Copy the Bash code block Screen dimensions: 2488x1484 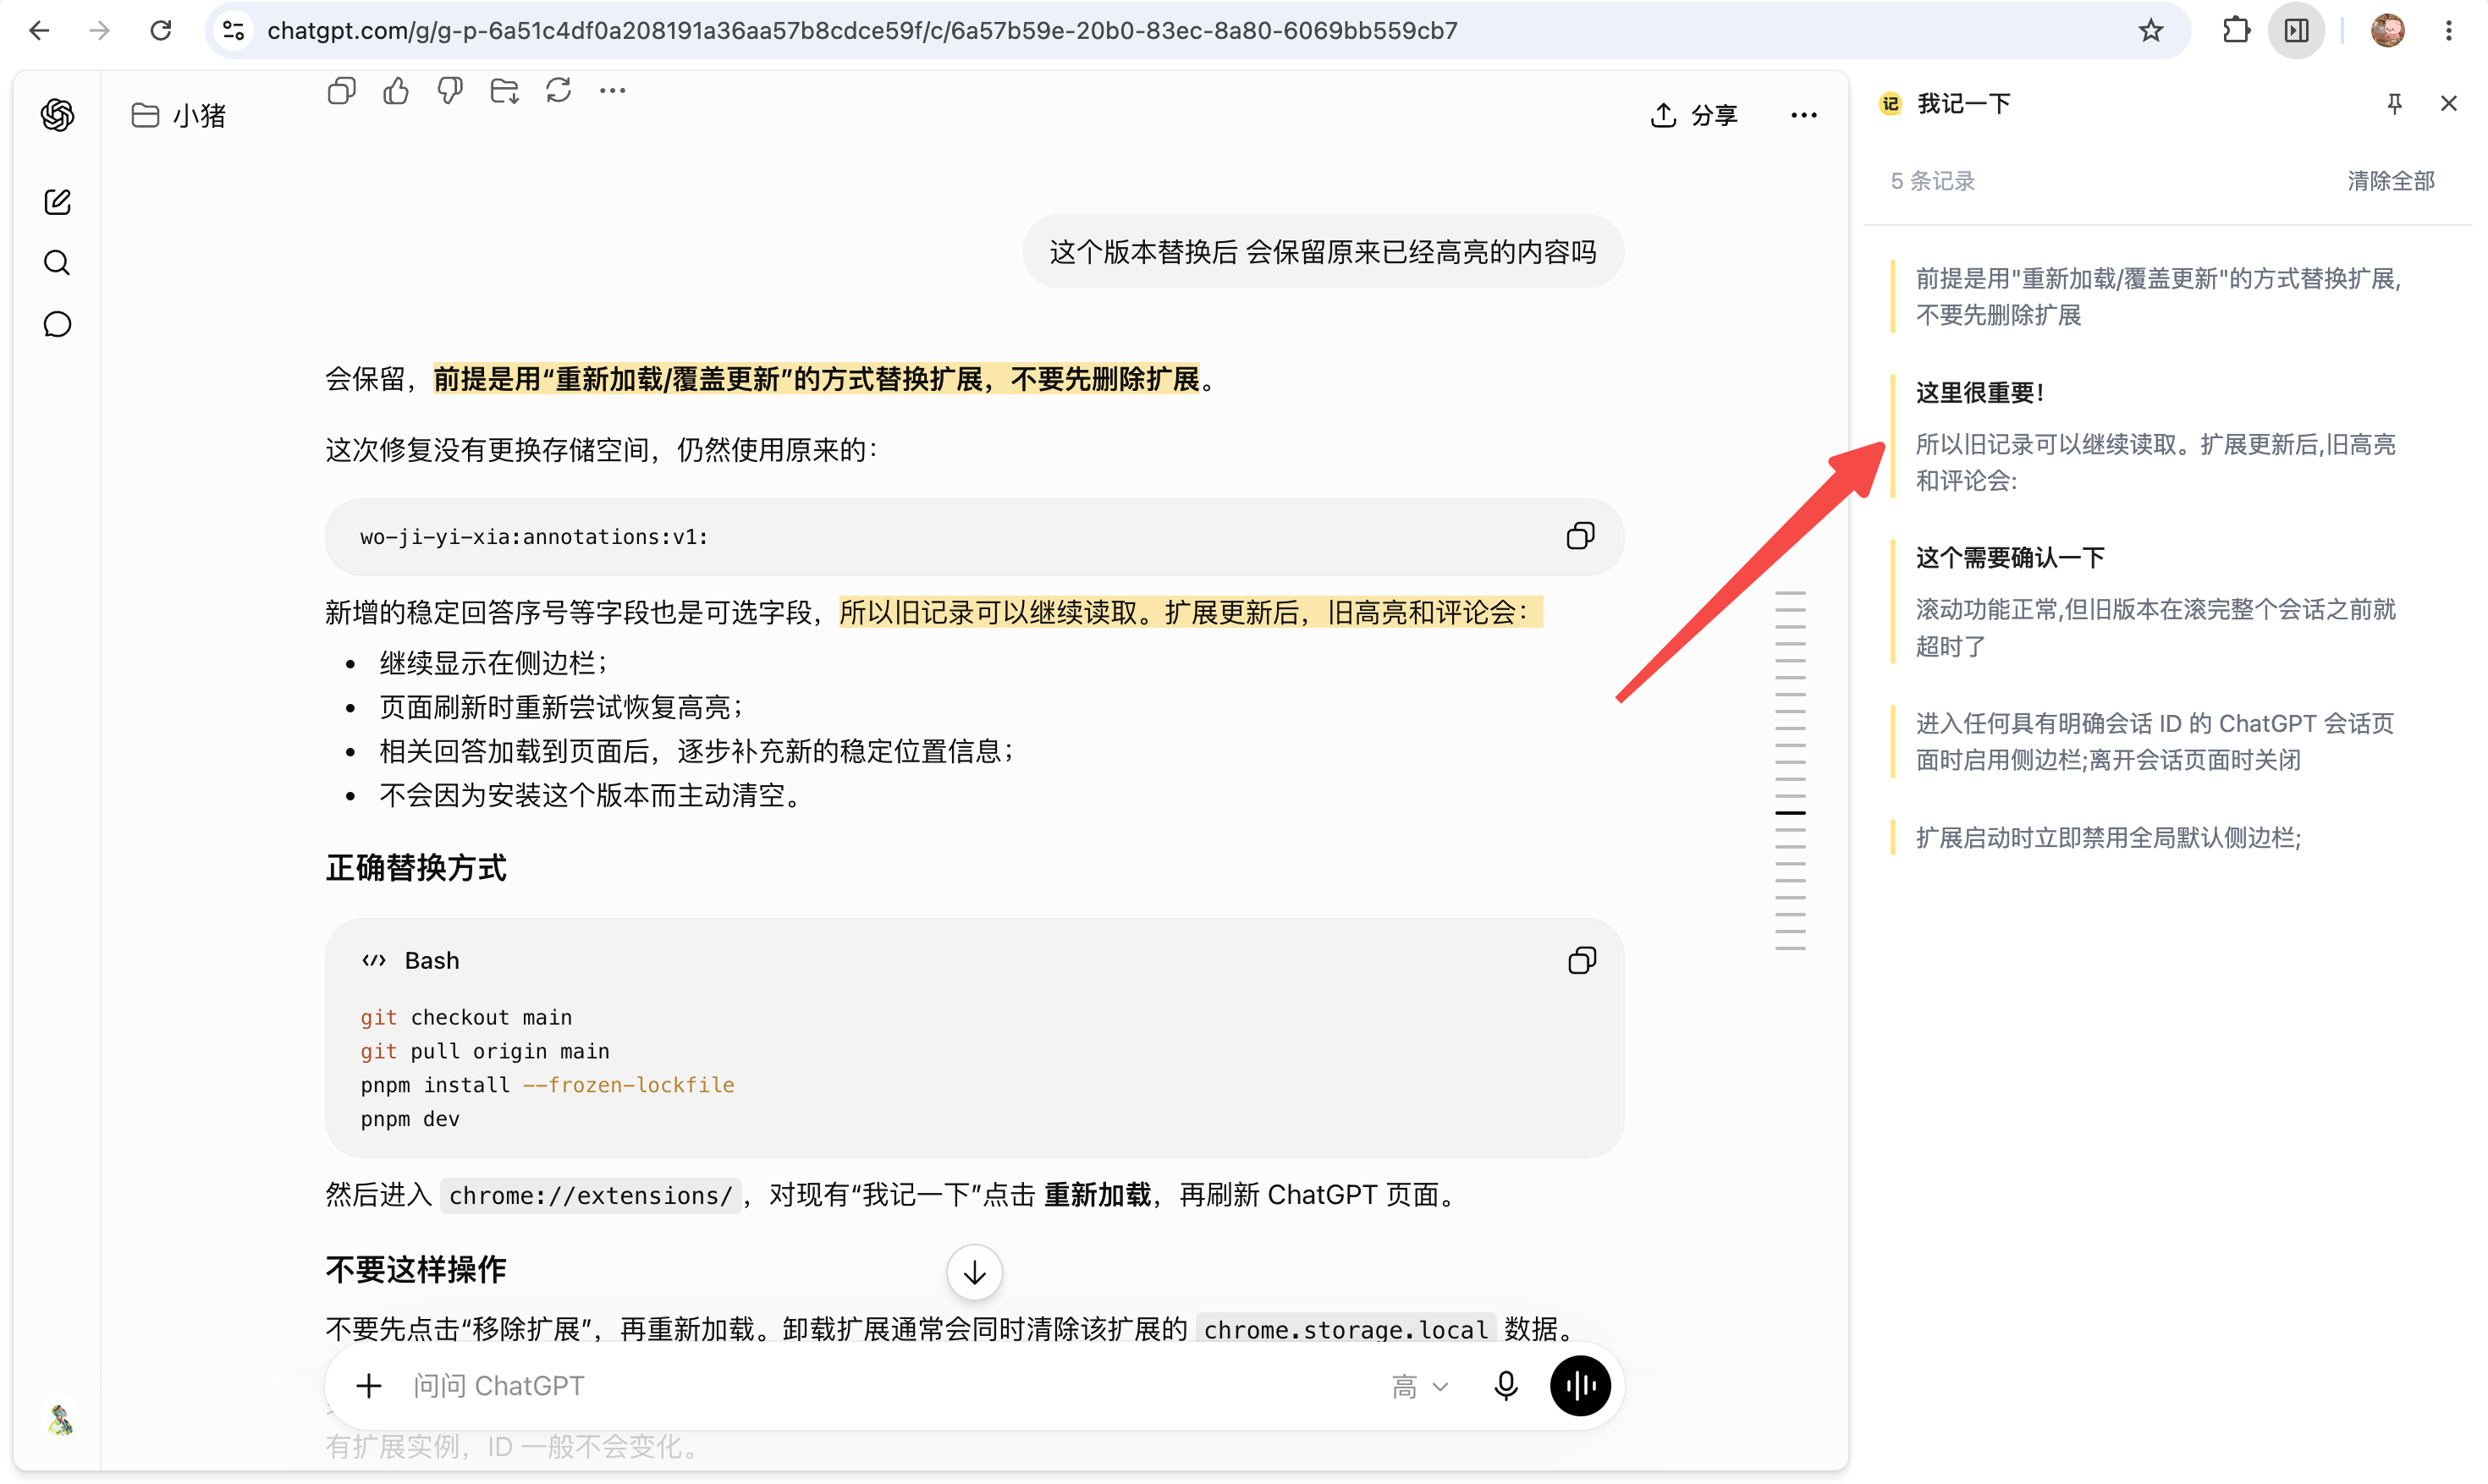pyautogui.click(x=1582, y=961)
